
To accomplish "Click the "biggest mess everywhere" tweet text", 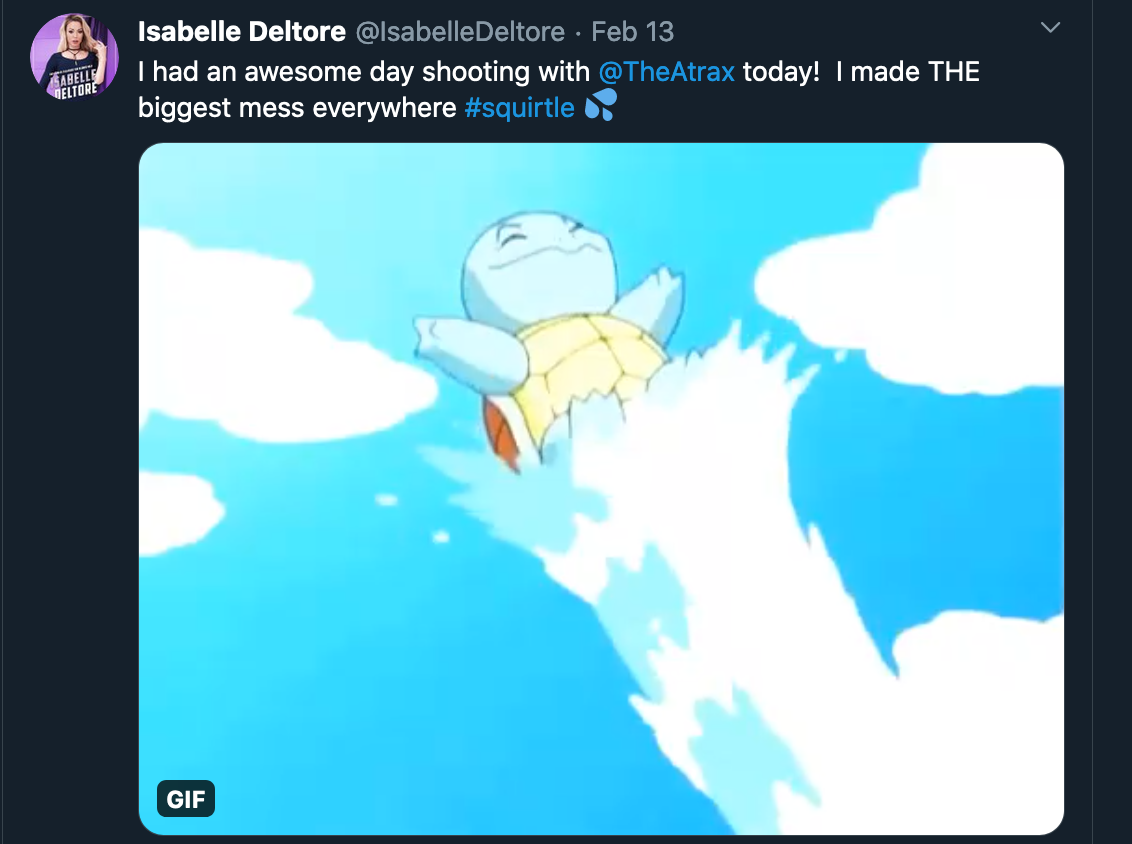I will coord(297,108).
